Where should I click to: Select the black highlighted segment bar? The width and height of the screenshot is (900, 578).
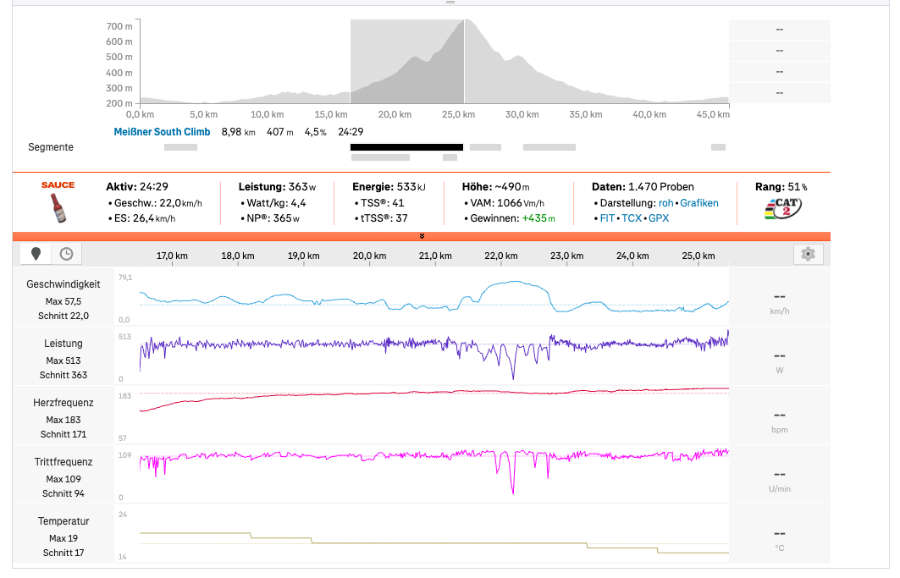point(406,147)
